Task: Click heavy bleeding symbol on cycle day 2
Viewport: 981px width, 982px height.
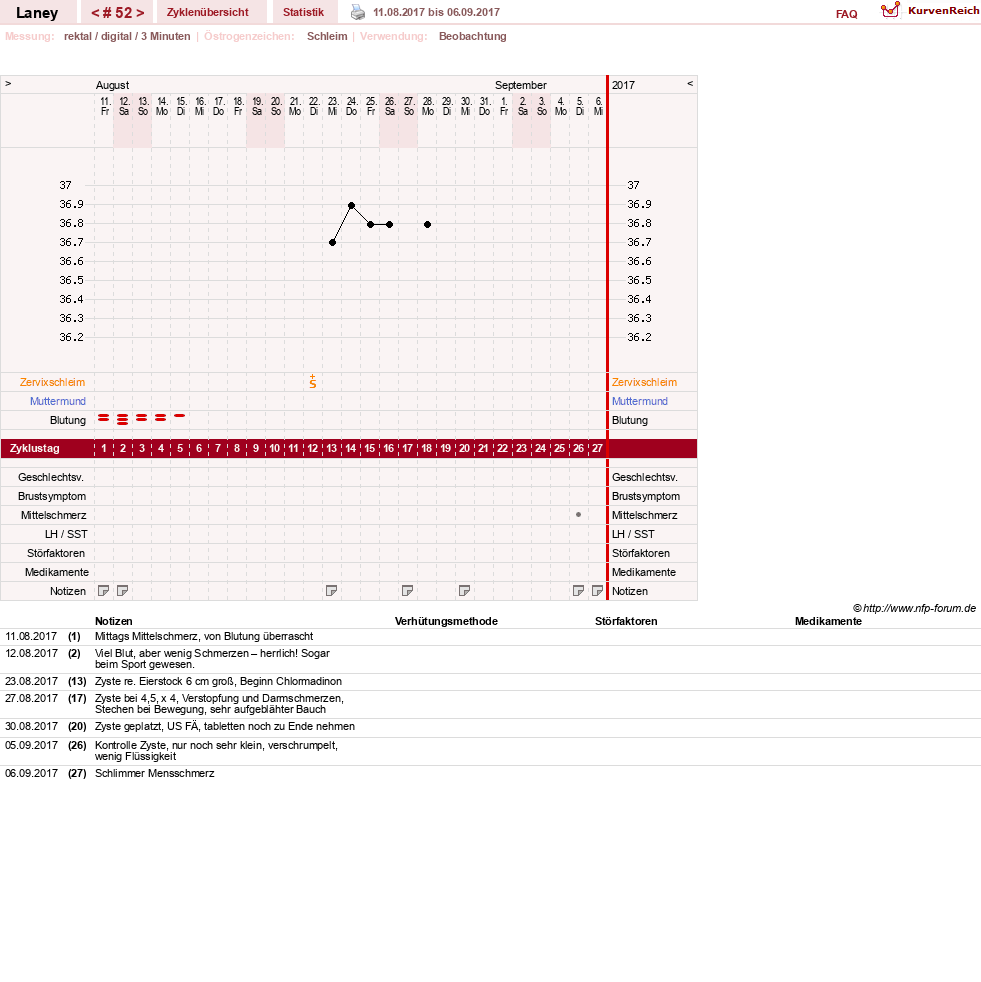Action: click(123, 420)
